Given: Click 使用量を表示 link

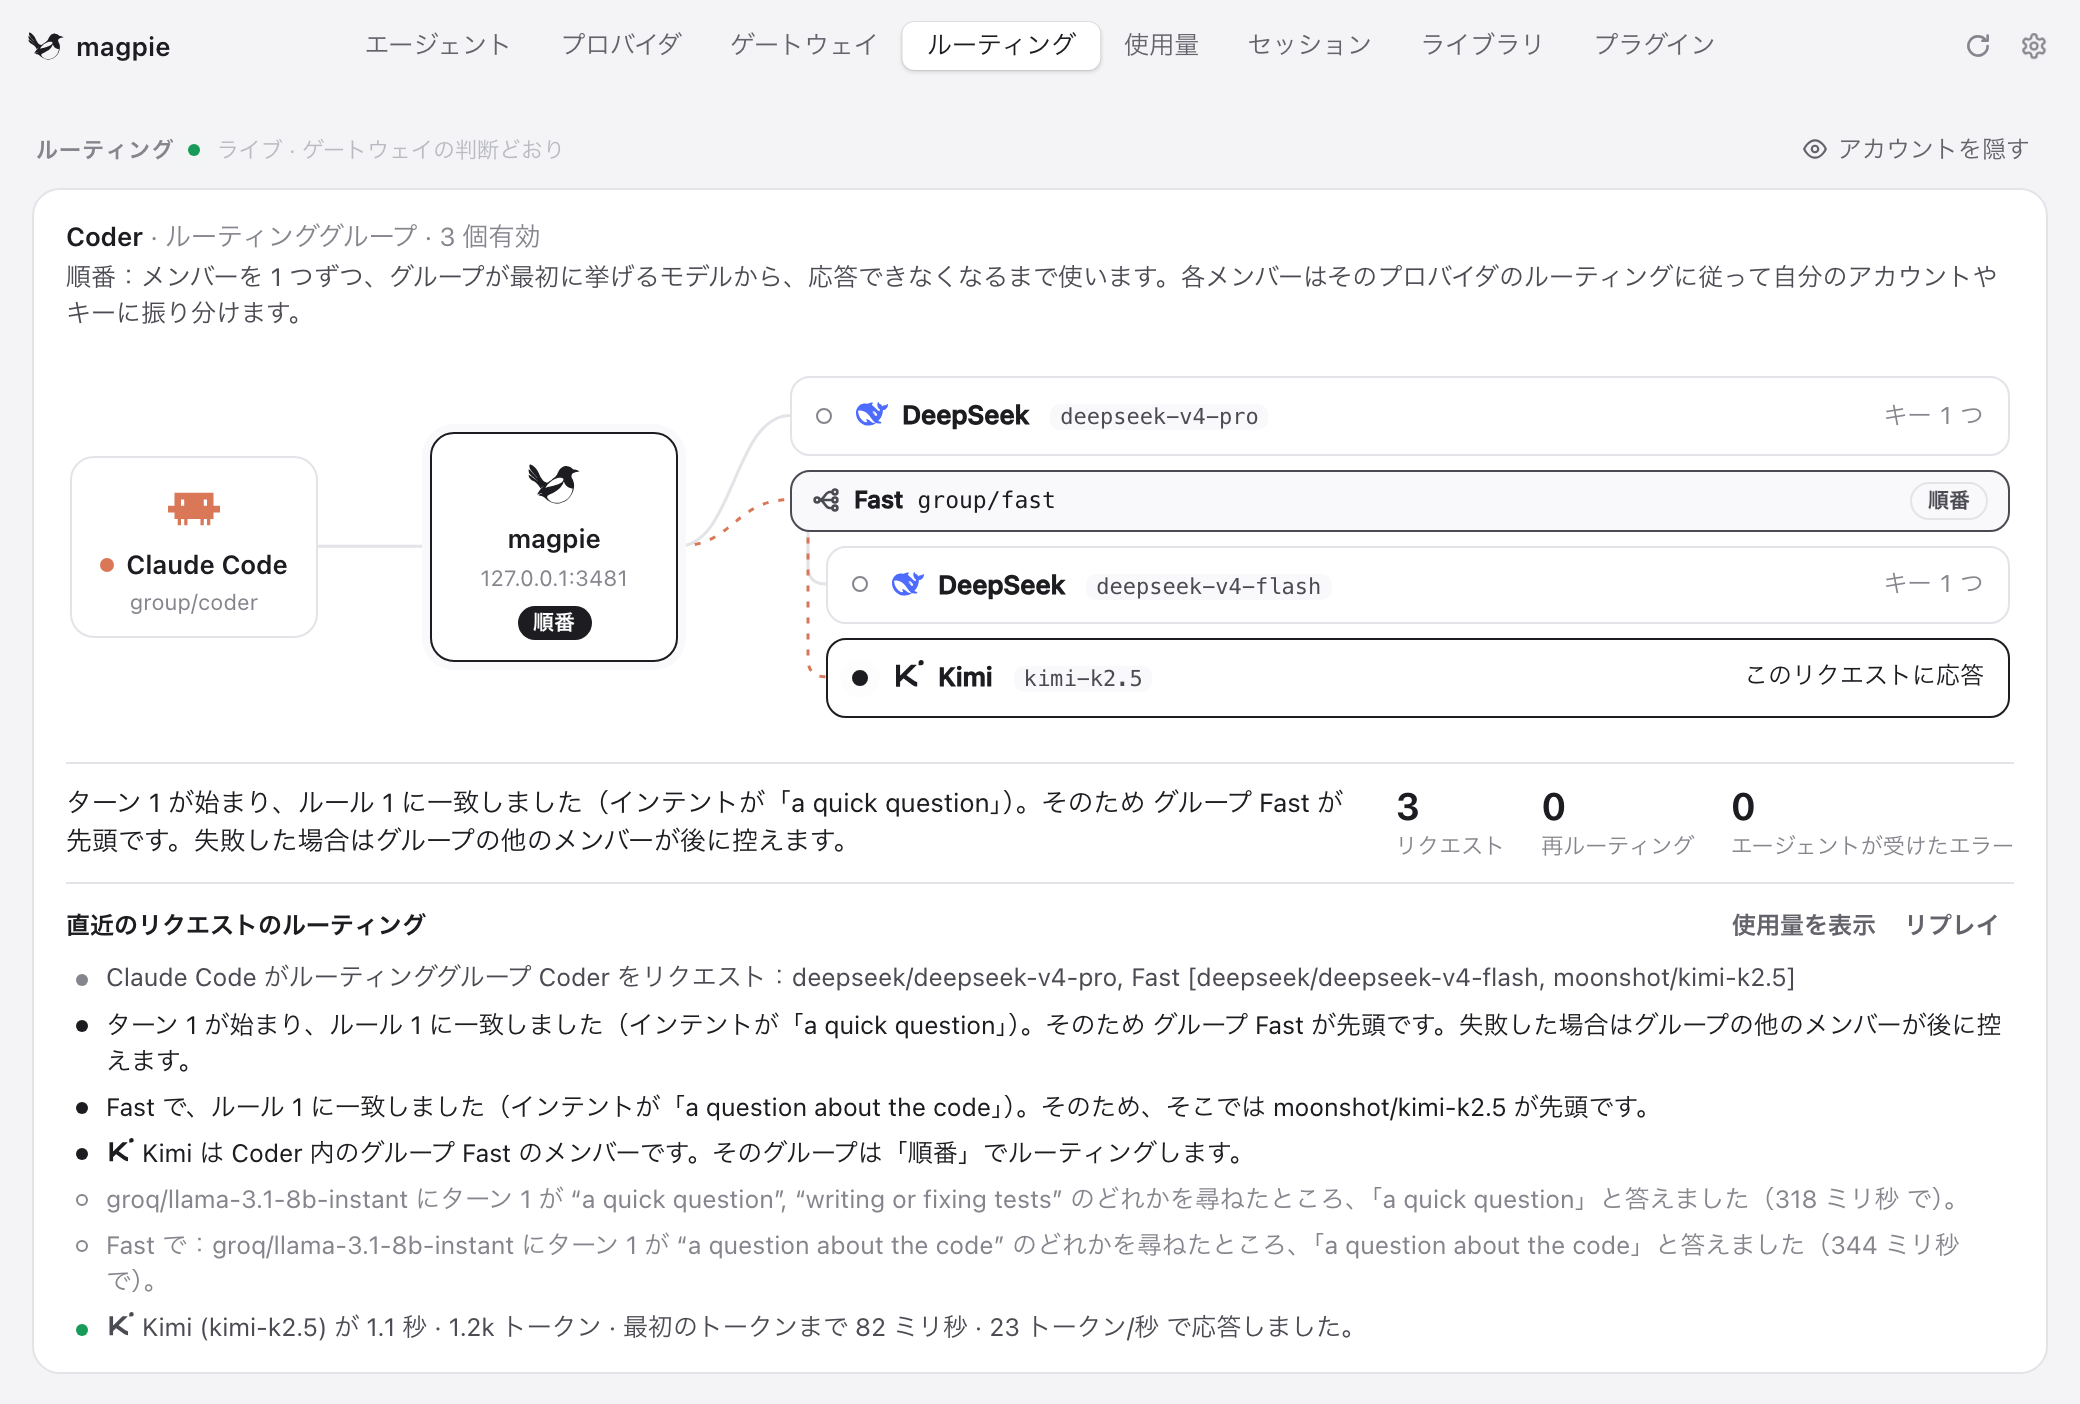Looking at the screenshot, I should click(x=1803, y=925).
